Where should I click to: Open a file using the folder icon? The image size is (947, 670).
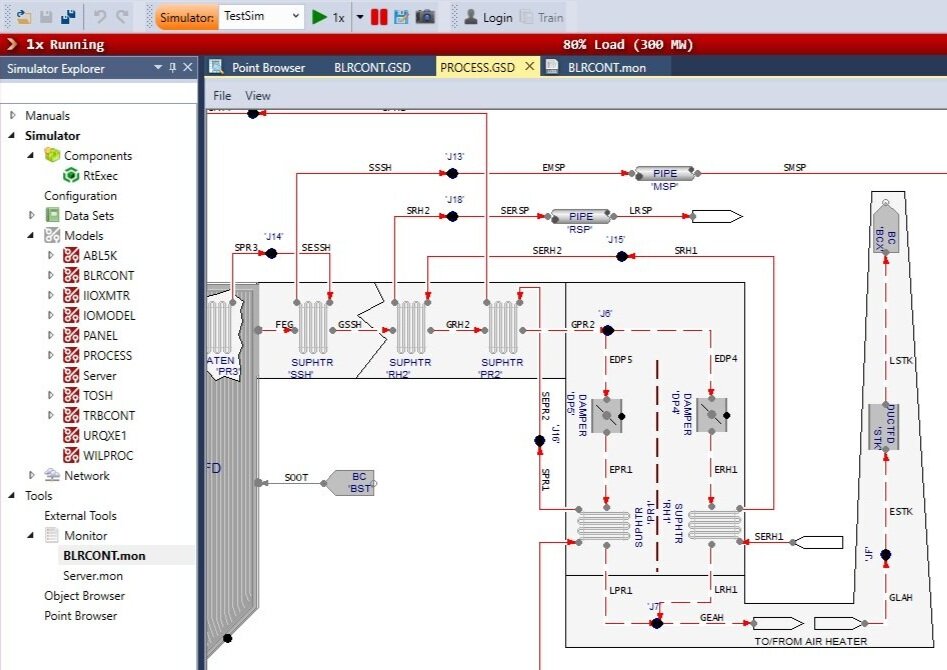[22, 16]
